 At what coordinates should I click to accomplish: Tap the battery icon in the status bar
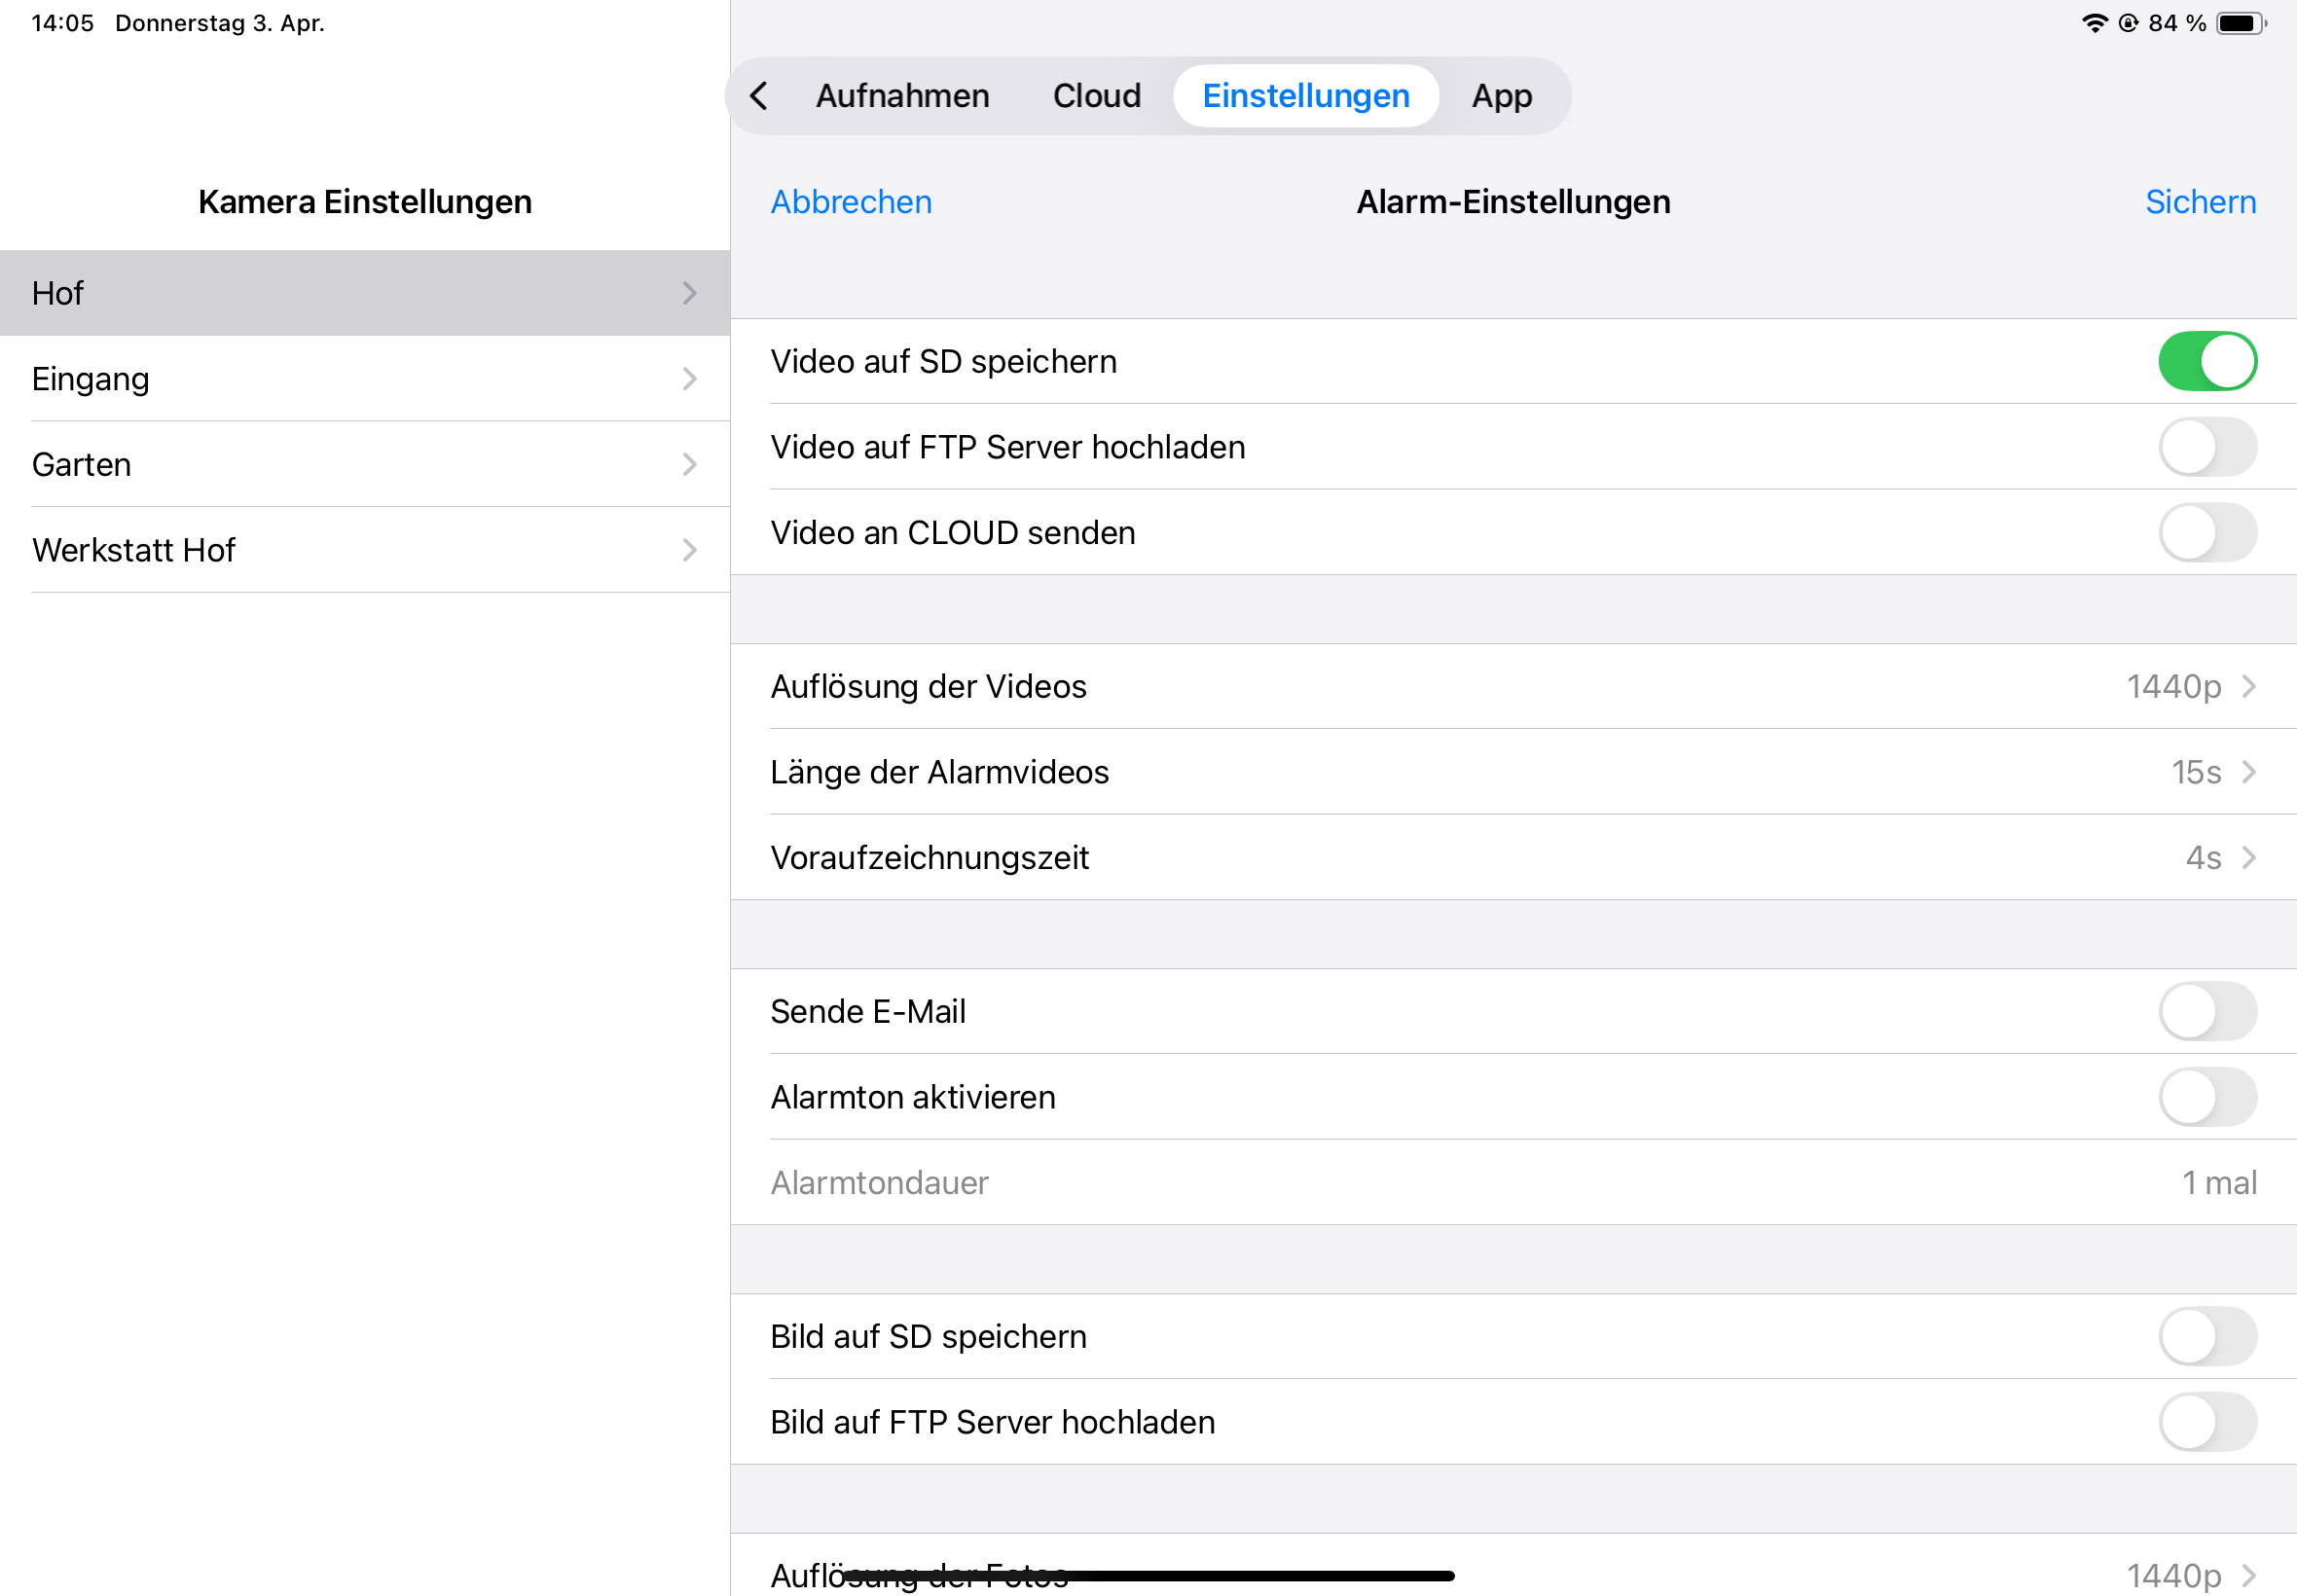2240,23
